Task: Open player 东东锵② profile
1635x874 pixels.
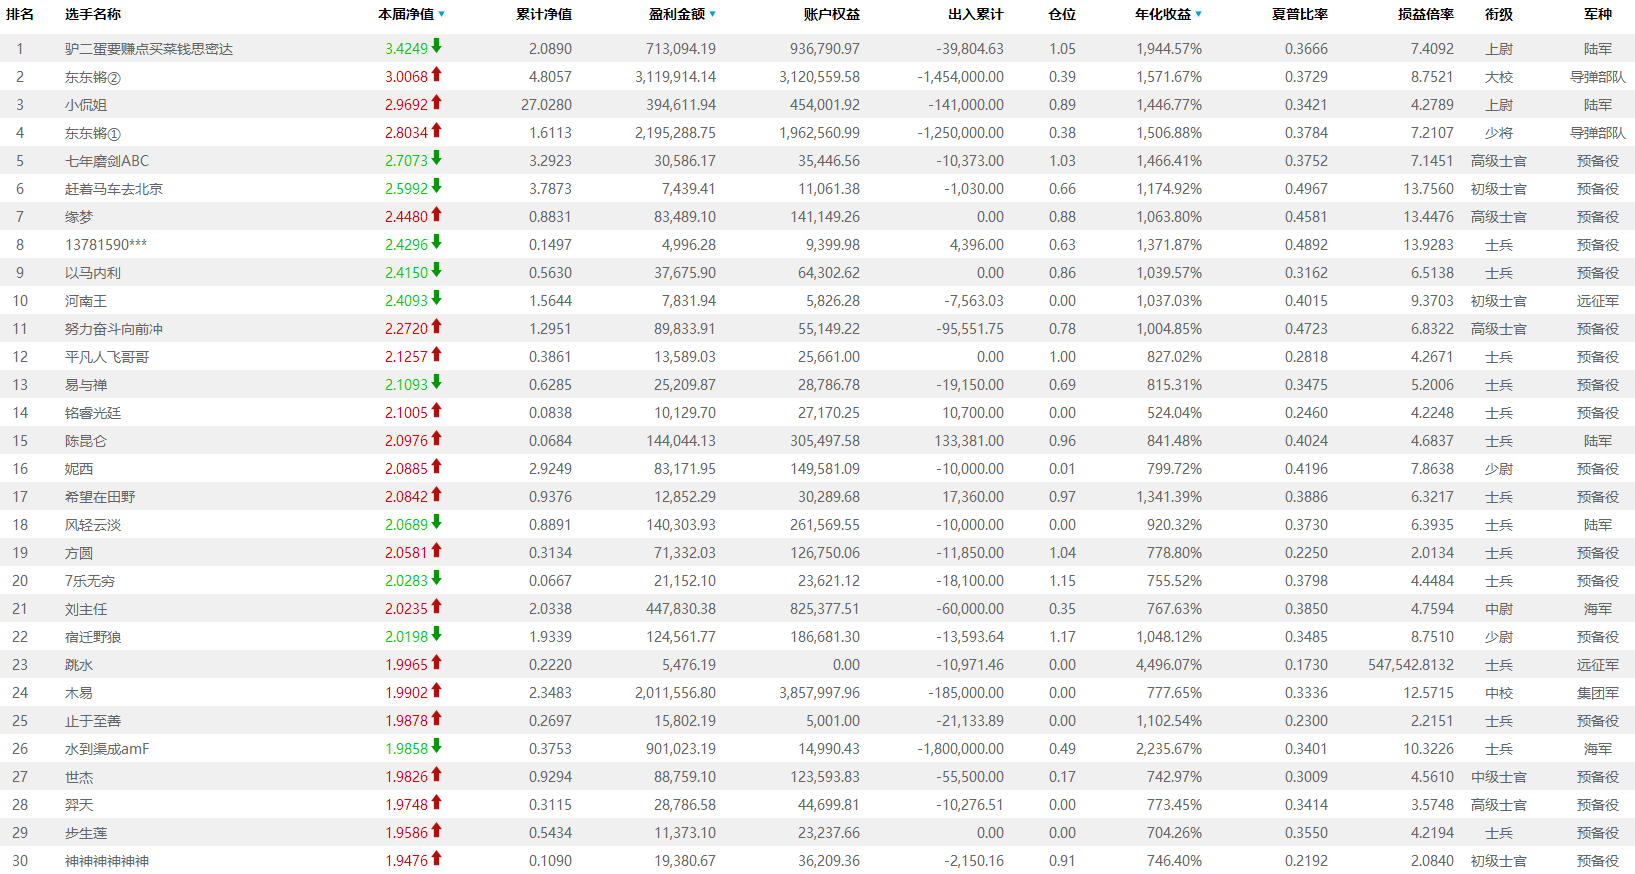Action: click(93, 77)
